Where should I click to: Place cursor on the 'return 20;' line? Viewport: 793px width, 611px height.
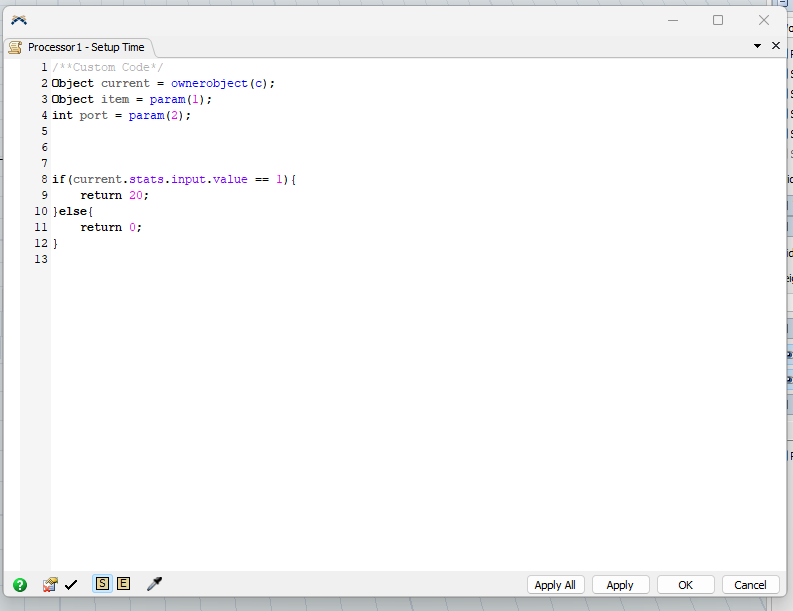(x=115, y=195)
